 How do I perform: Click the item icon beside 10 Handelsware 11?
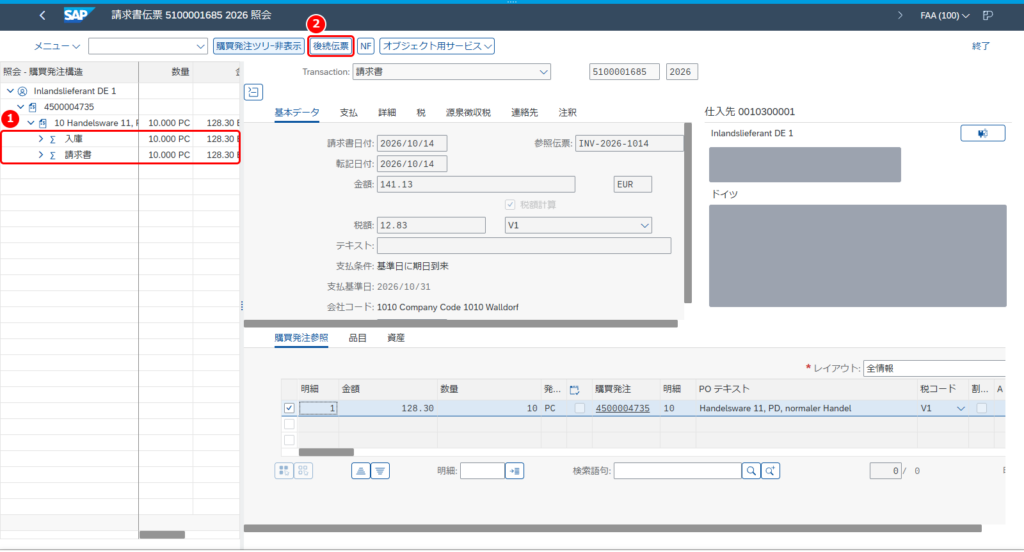coord(42,123)
